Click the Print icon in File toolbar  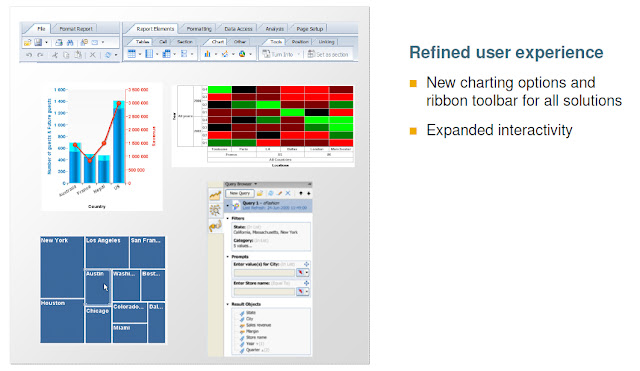[59, 42]
